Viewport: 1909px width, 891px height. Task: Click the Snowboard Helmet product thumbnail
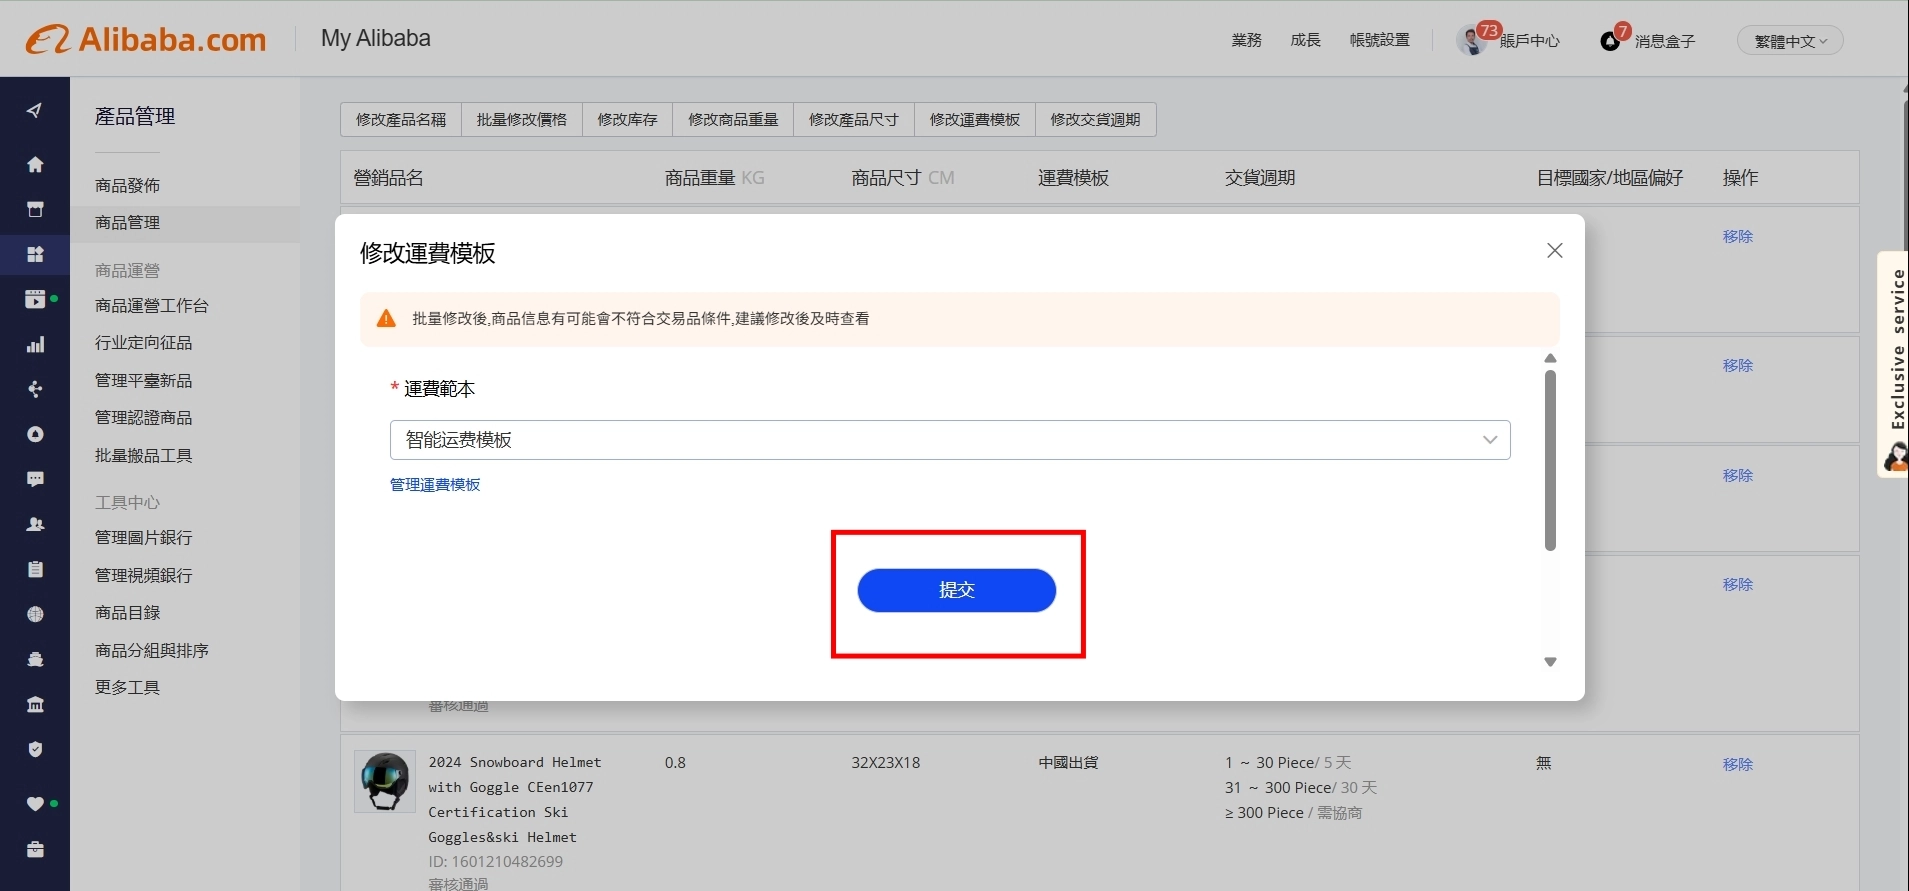pos(385,782)
